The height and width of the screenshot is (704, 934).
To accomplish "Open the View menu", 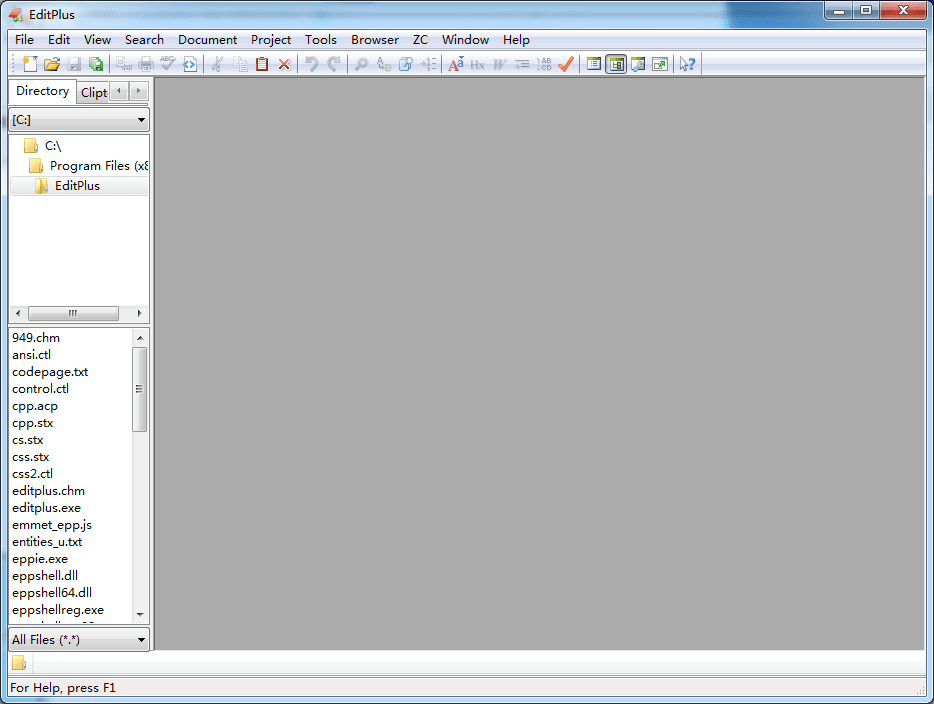I will 97,40.
